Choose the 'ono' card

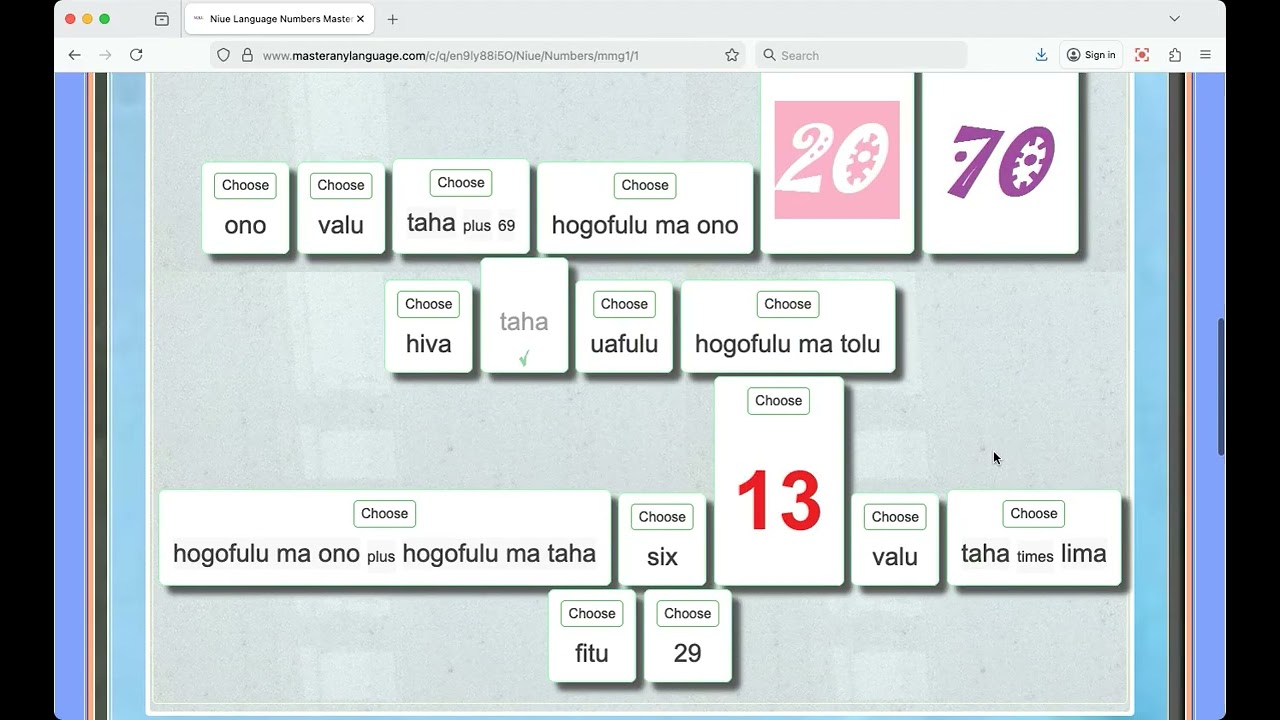[245, 185]
